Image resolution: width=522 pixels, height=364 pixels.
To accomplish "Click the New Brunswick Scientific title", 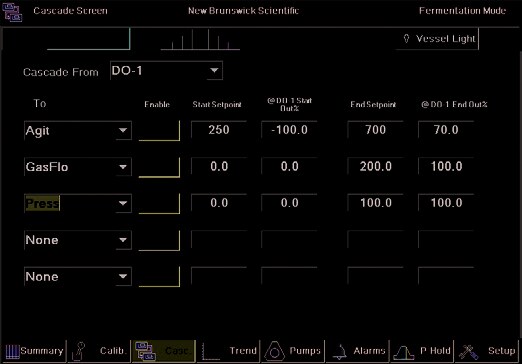I will (x=243, y=11).
